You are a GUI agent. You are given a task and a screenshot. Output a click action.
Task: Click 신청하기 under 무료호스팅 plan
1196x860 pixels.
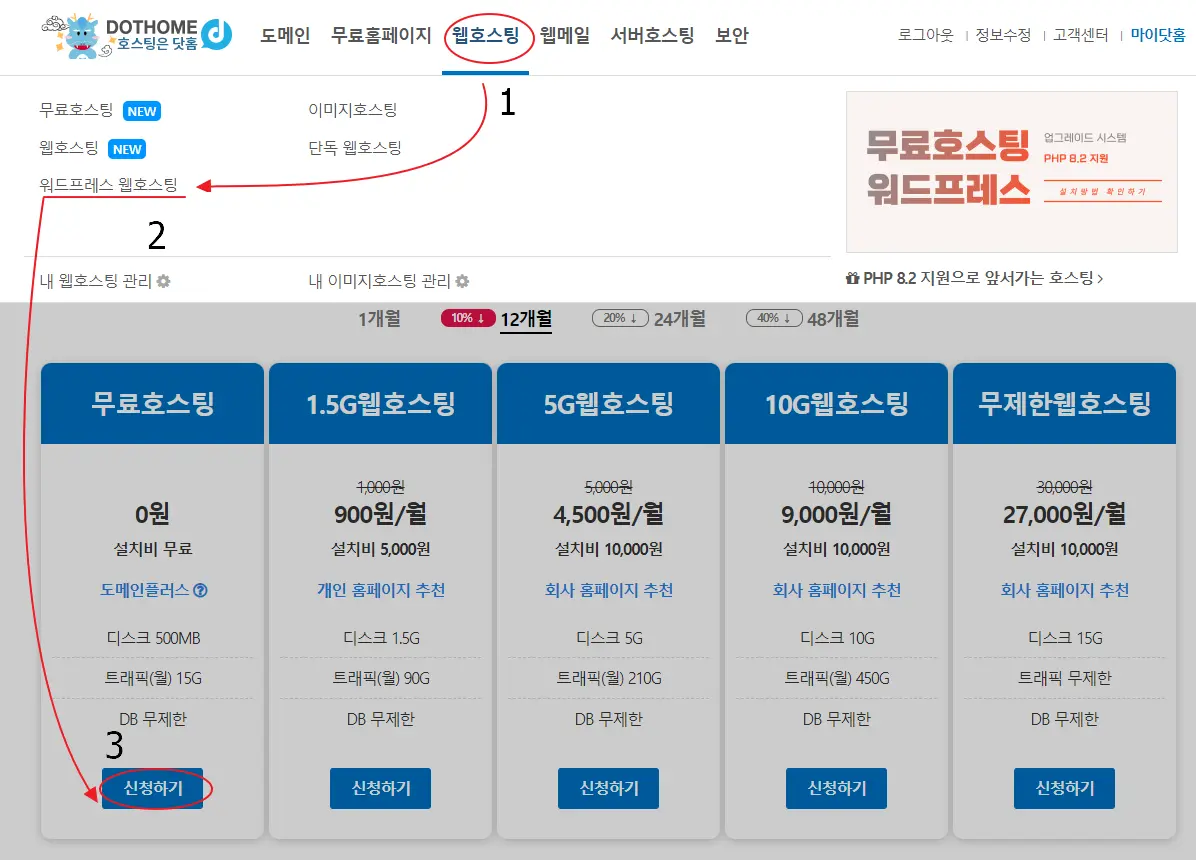(153, 788)
